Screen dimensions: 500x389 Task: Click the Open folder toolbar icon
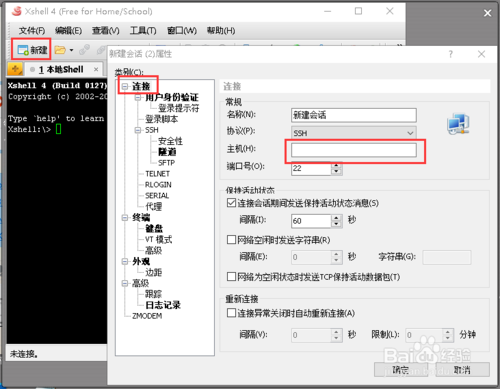[60, 50]
